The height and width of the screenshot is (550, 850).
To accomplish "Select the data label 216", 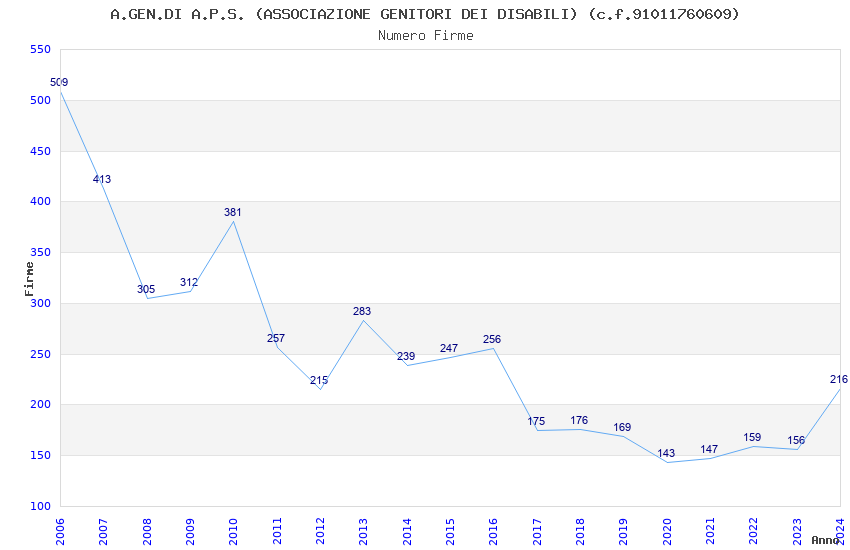I will tap(839, 379).
